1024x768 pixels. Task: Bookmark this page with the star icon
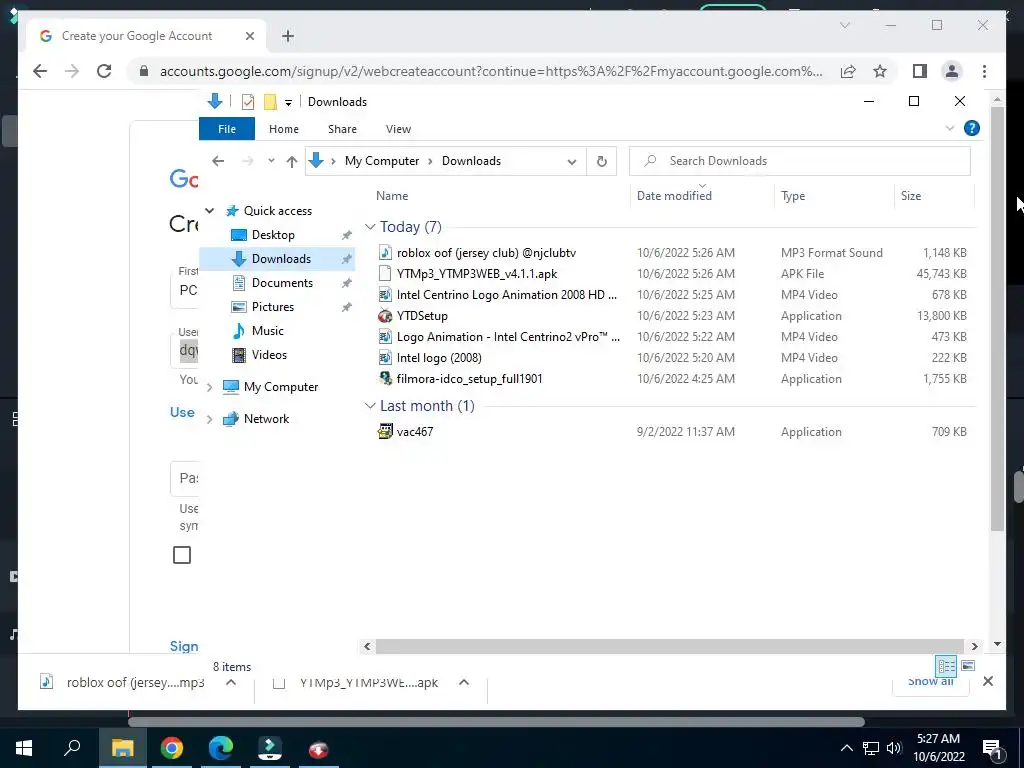pyautogui.click(x=880, y=71)
